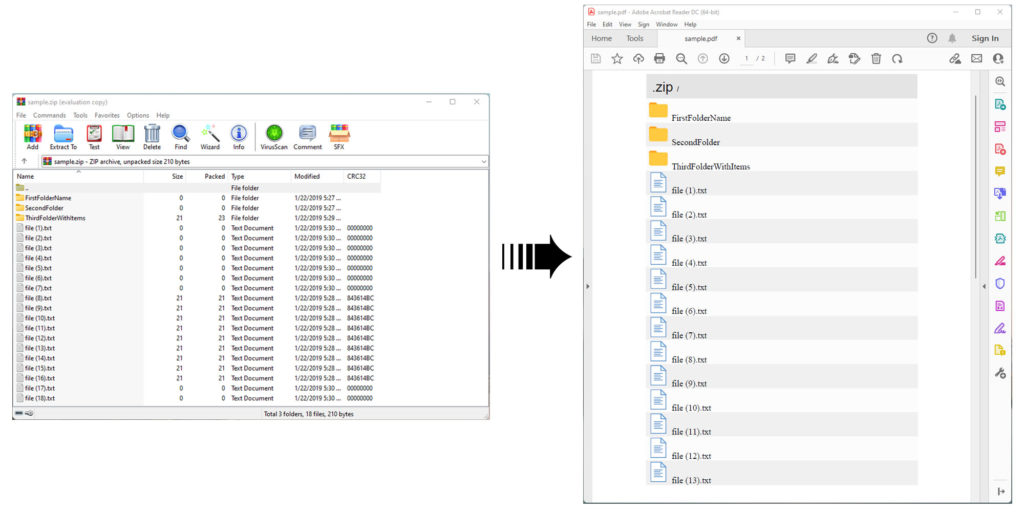Click the sticky note comment tool
This screenshot has height=512, width=1024.
click(x=790, y=59)
